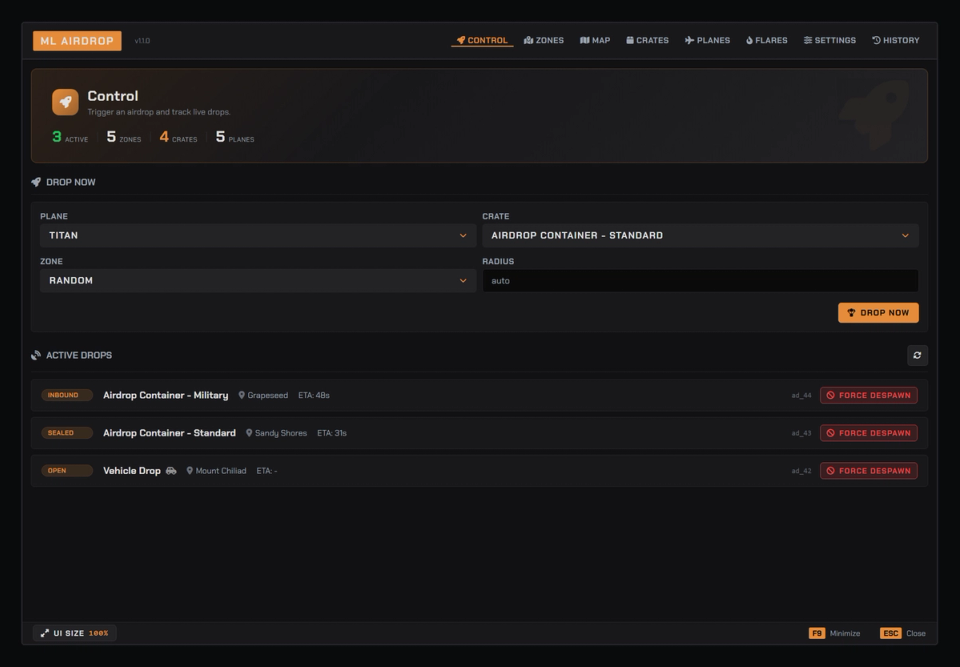Open the Crates tab

click(647, 40)
